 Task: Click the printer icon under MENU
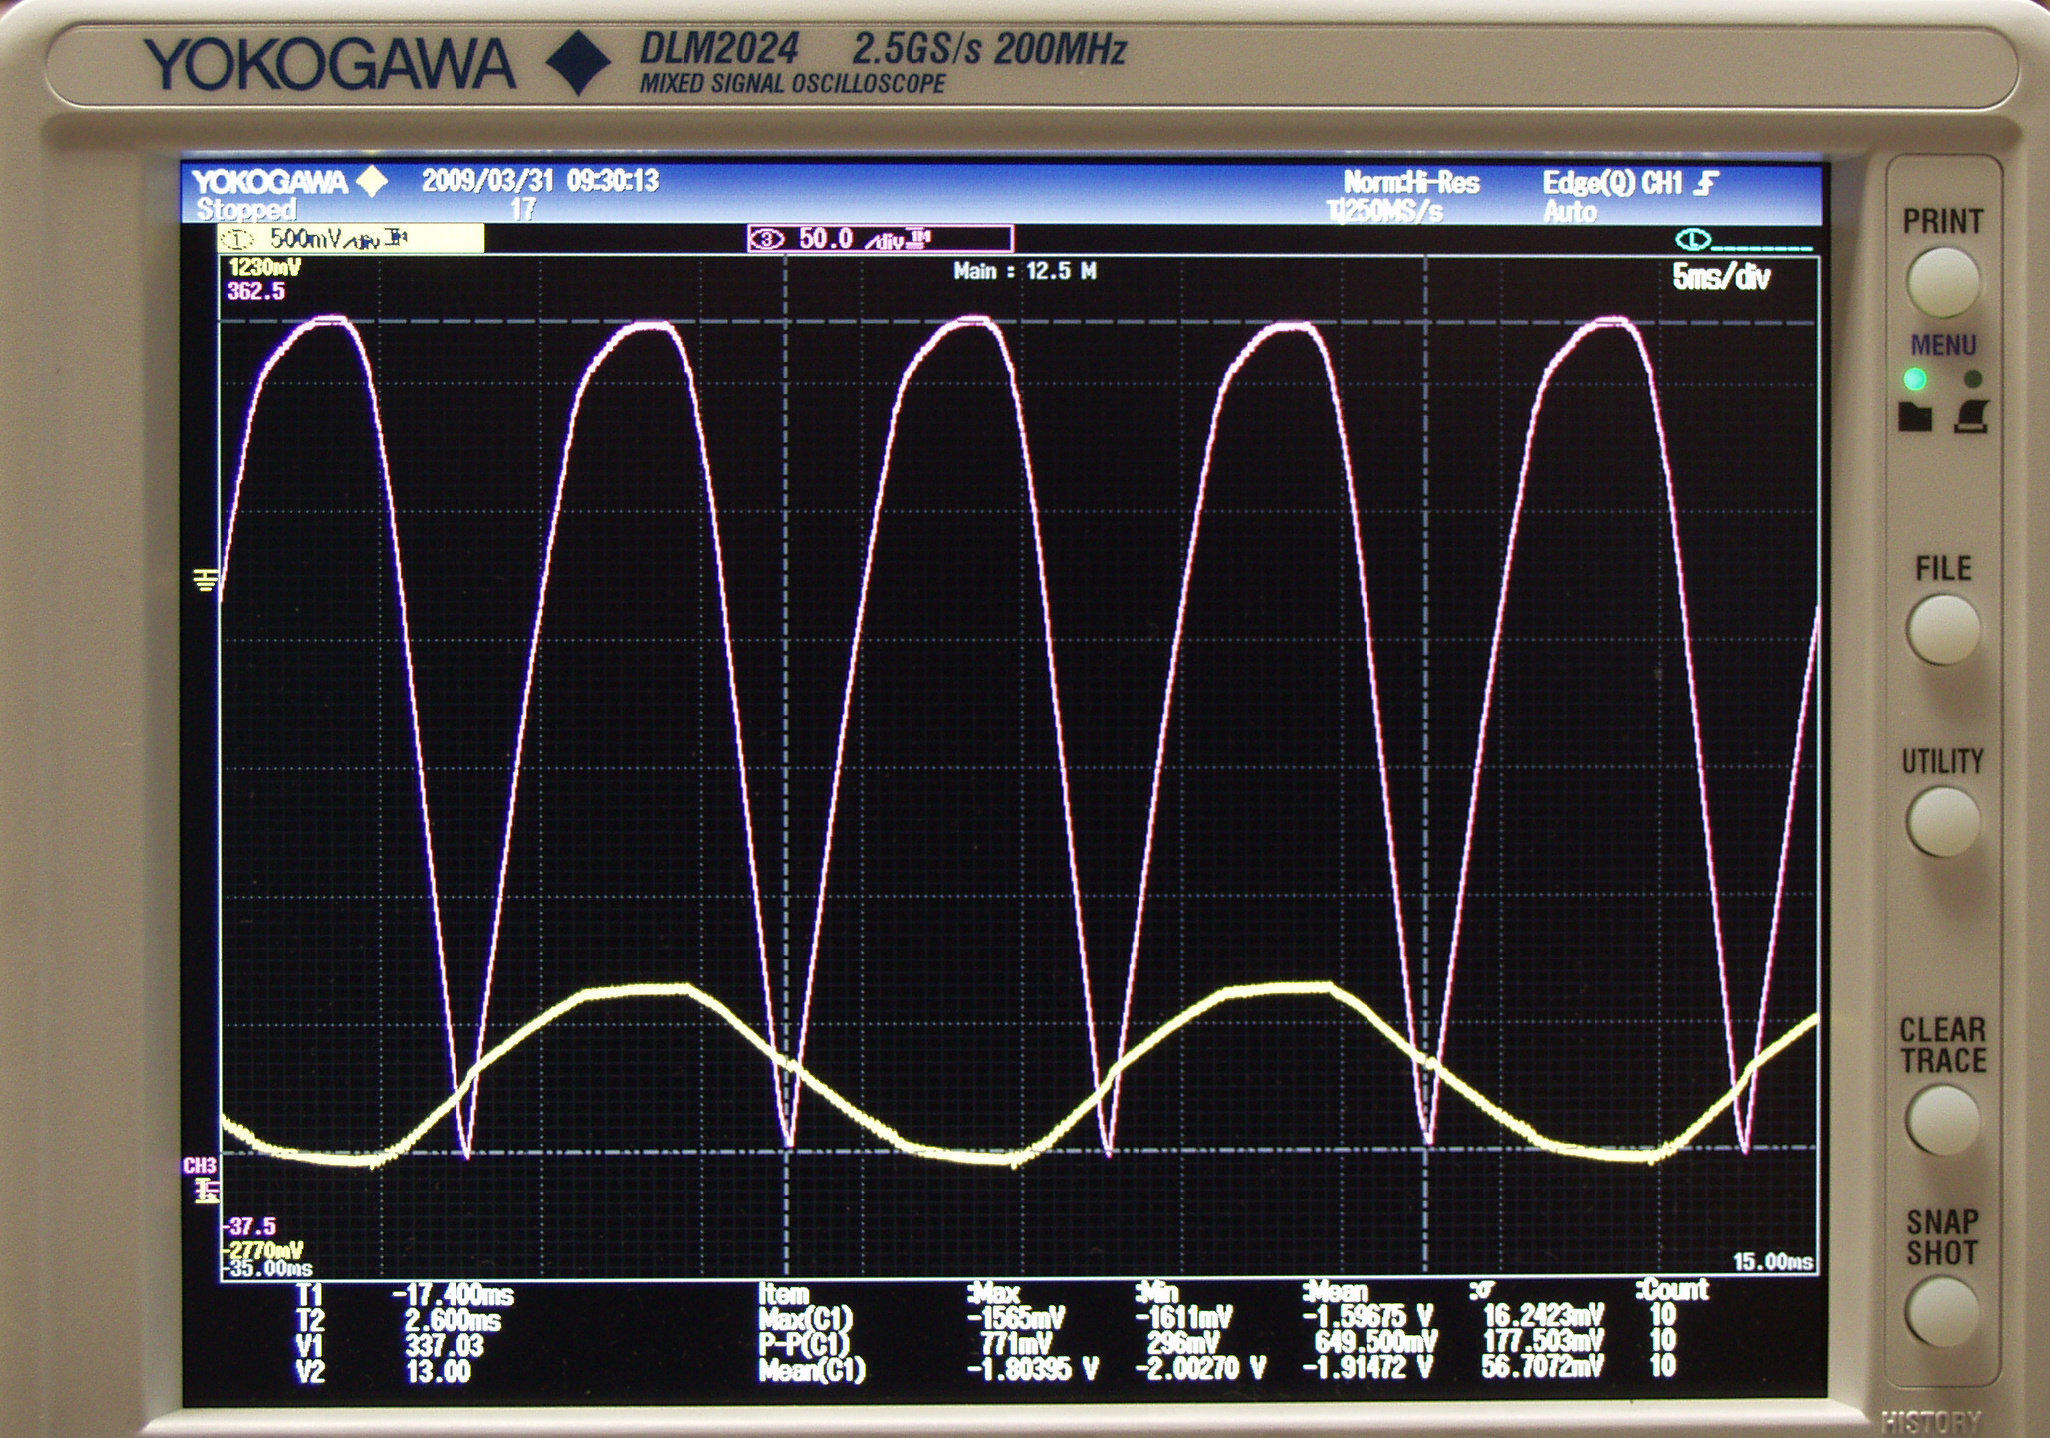click(1971, 416)
